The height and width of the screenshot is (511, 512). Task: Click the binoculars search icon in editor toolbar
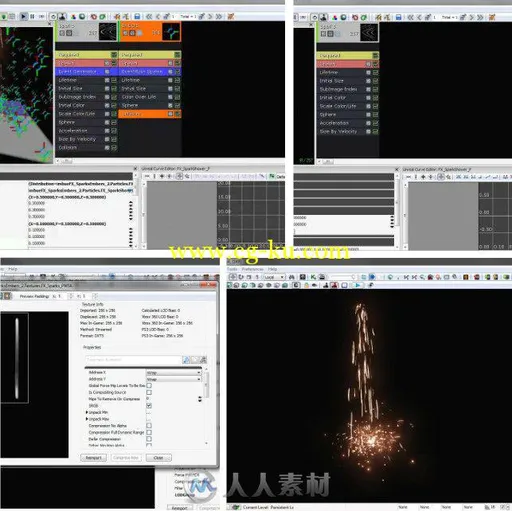tap(292, 277)
